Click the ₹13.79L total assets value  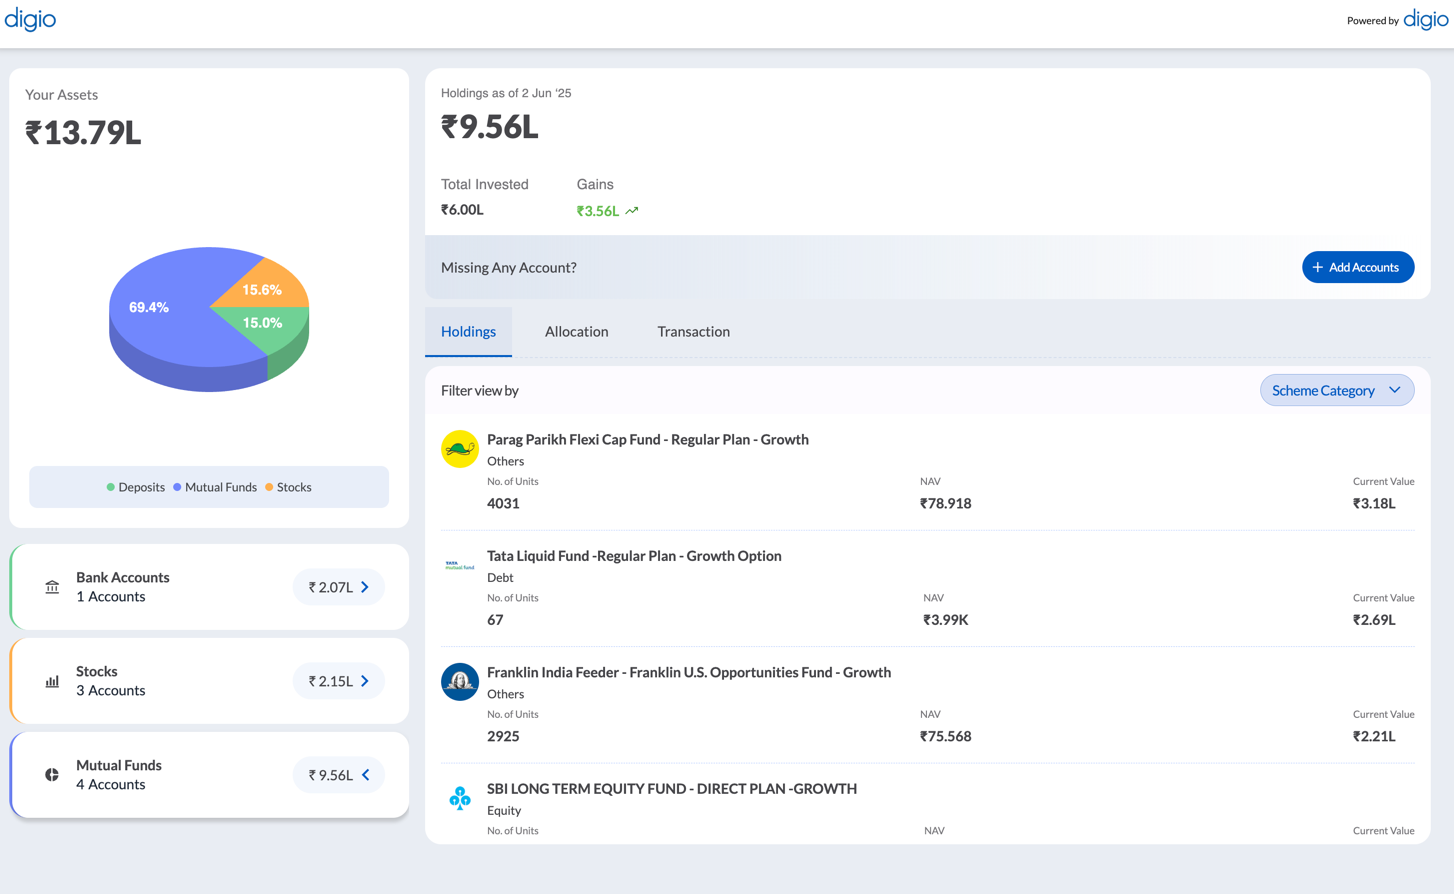pyautogui.click(x=83, y=132)
